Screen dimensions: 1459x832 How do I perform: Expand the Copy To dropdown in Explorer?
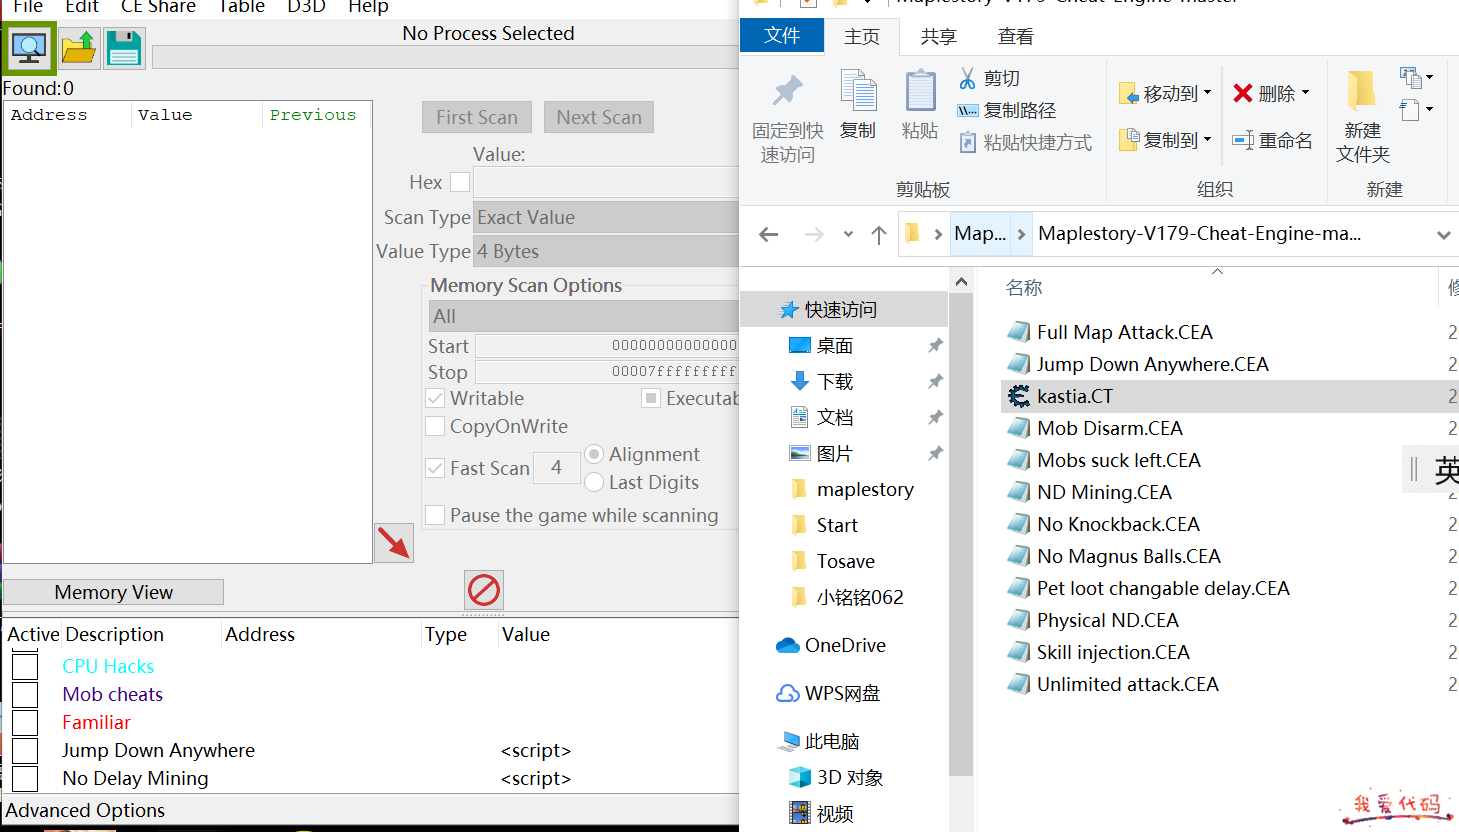(1208, 139)
